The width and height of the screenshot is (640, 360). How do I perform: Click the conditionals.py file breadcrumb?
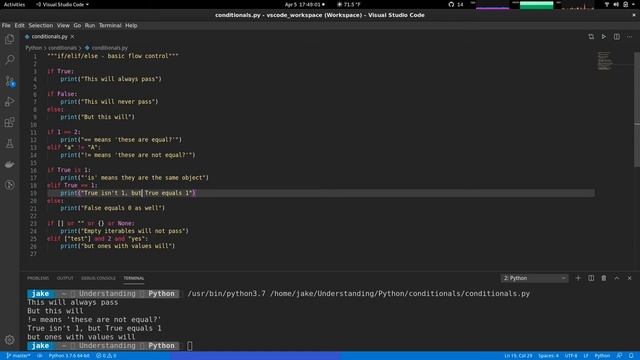[107, 48]
